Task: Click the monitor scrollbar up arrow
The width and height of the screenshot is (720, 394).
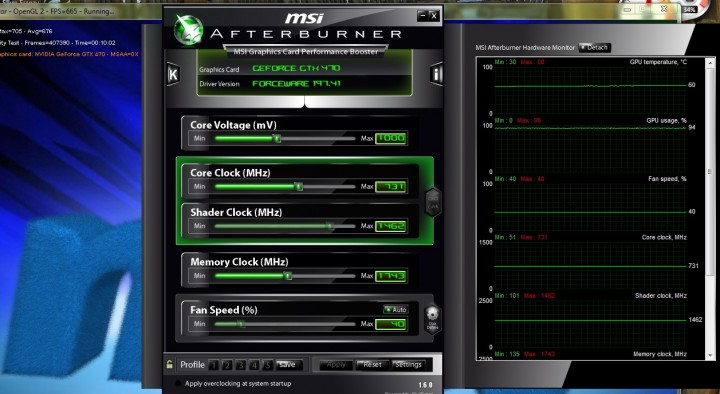Action: point(711,61)
